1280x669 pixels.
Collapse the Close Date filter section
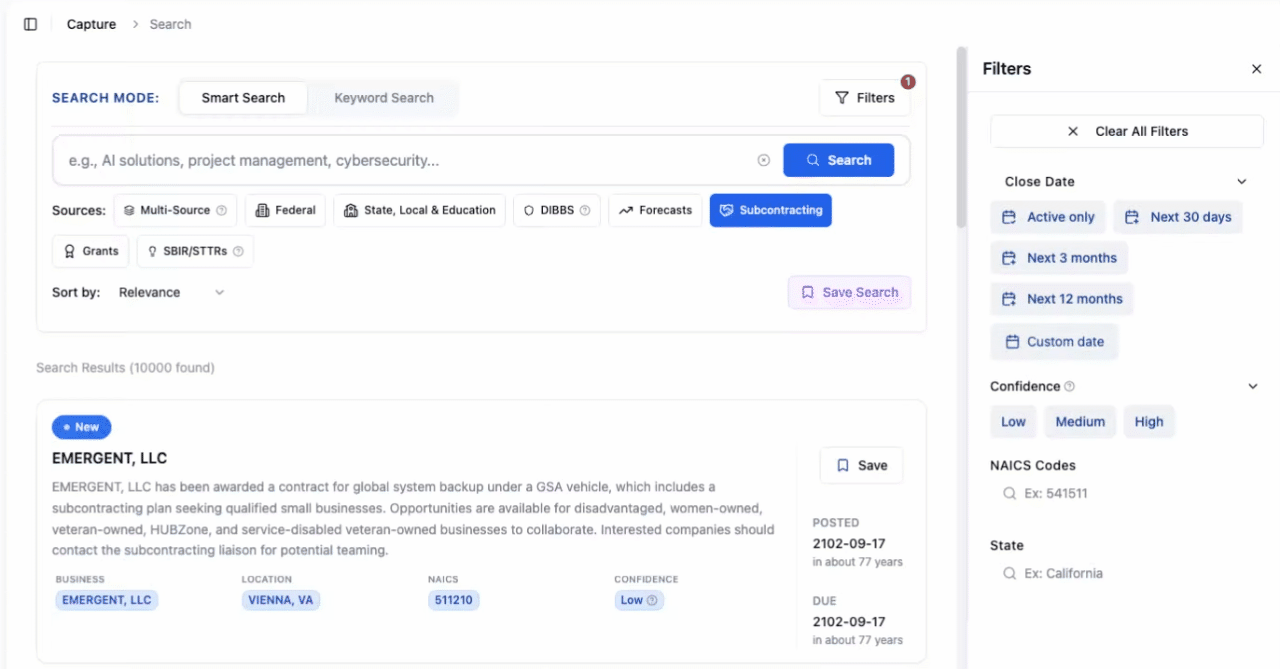tap(1242, 181)
